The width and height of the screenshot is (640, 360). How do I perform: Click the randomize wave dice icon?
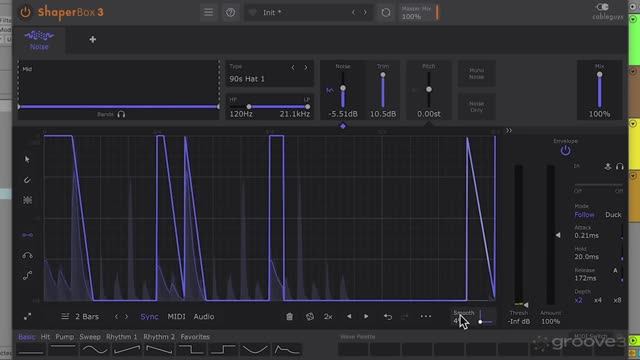[310, 316]
